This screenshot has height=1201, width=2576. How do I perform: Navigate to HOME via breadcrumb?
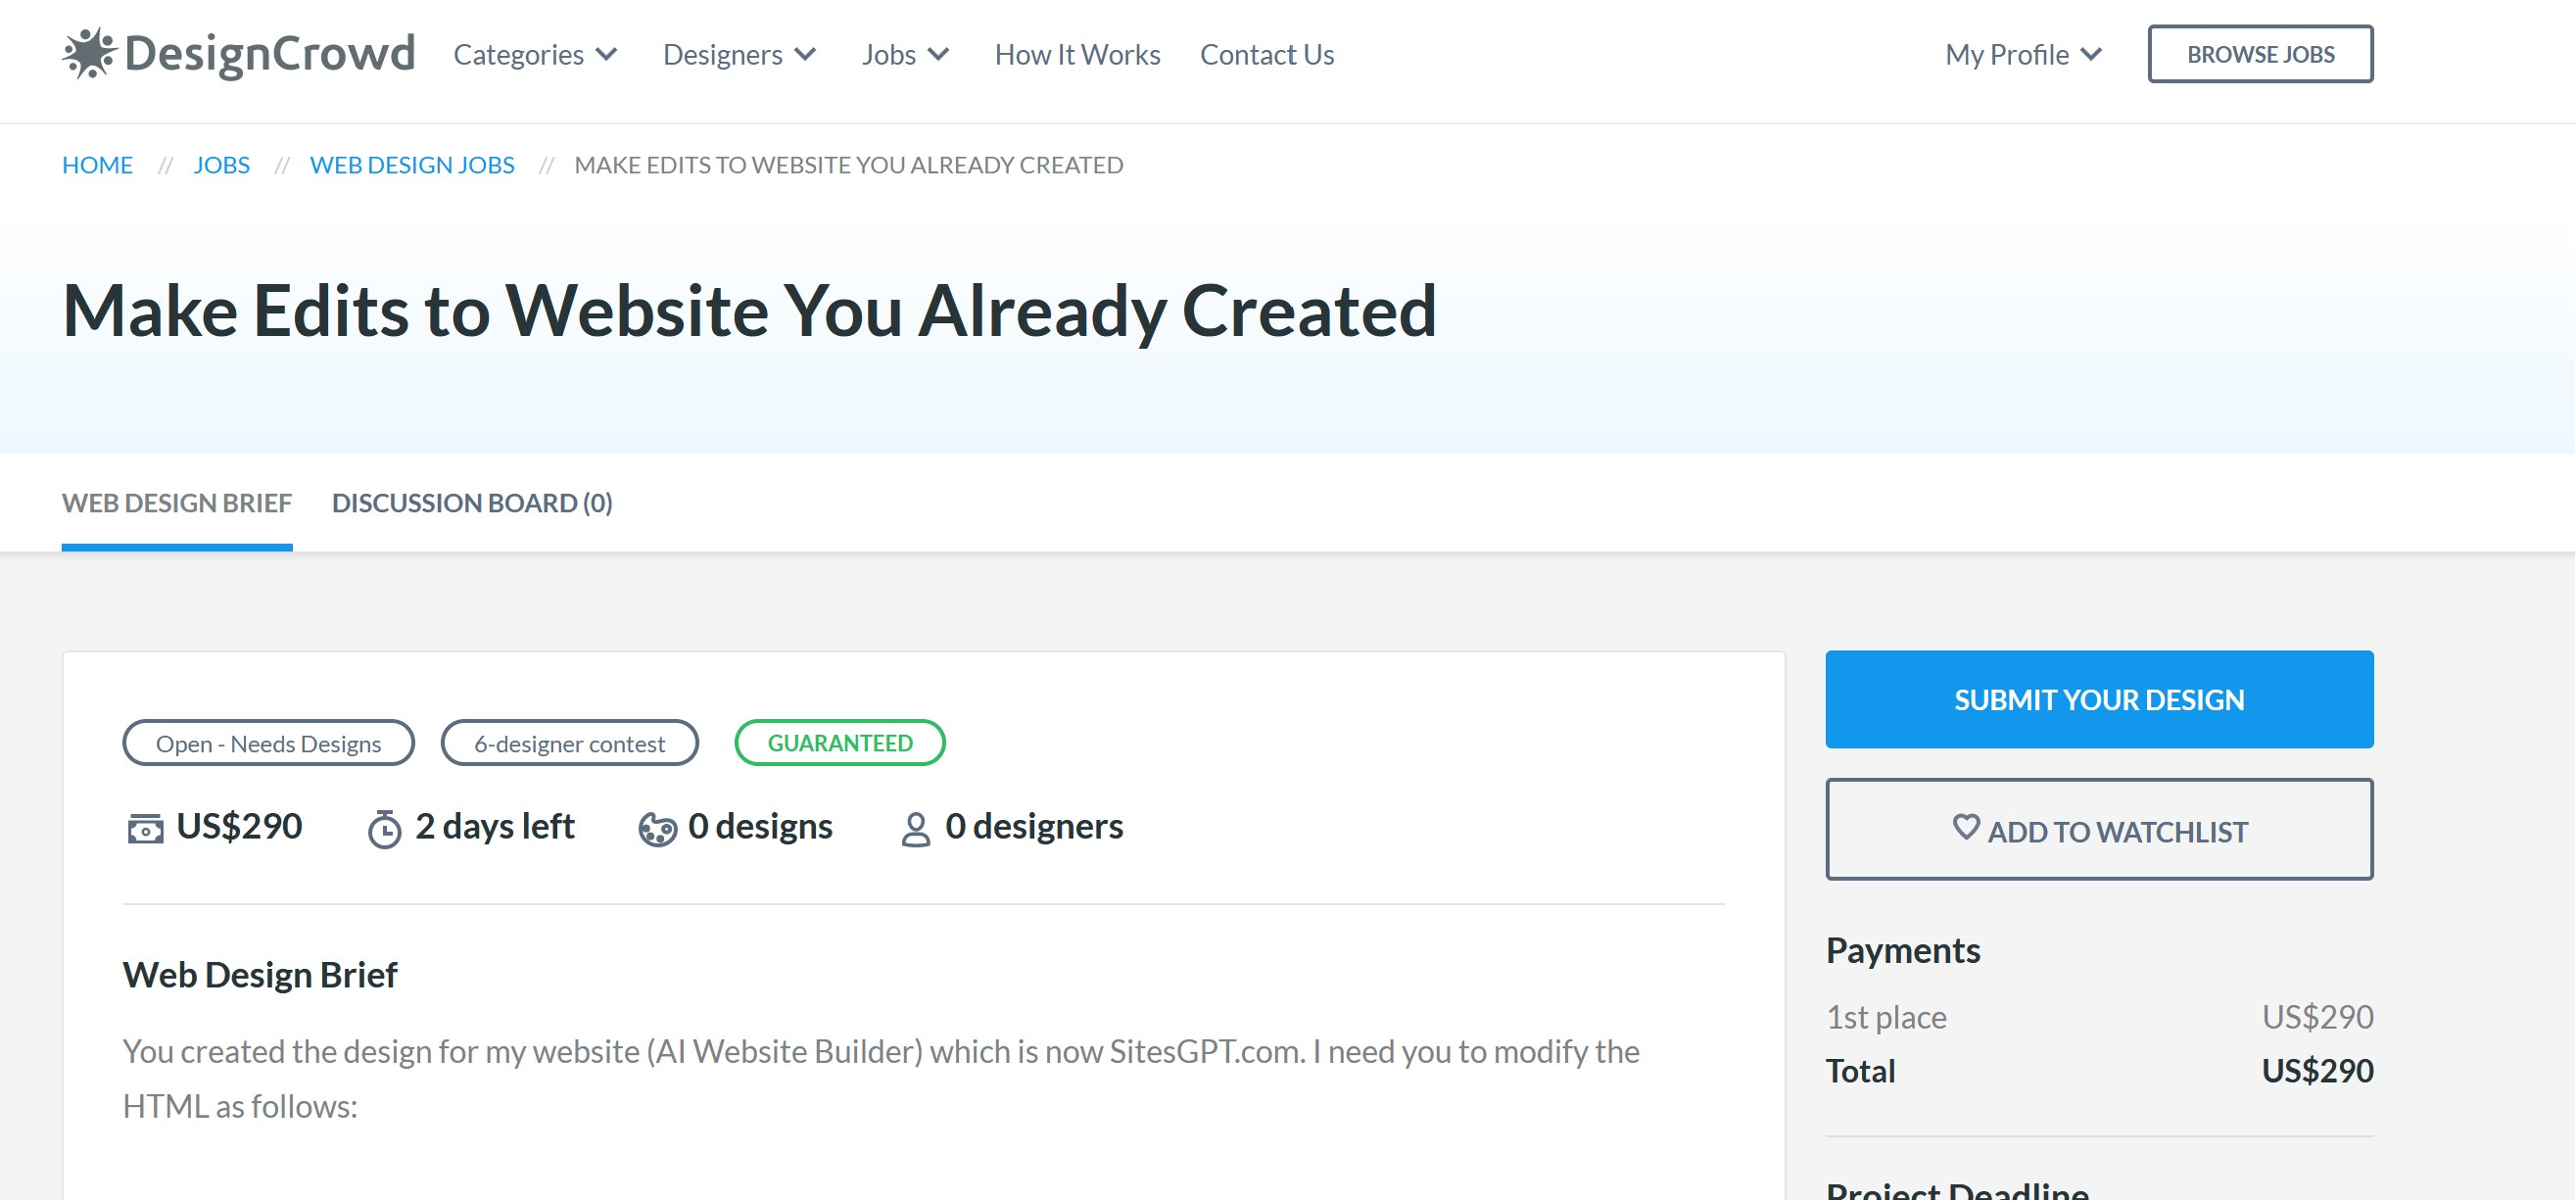point(97,164)
